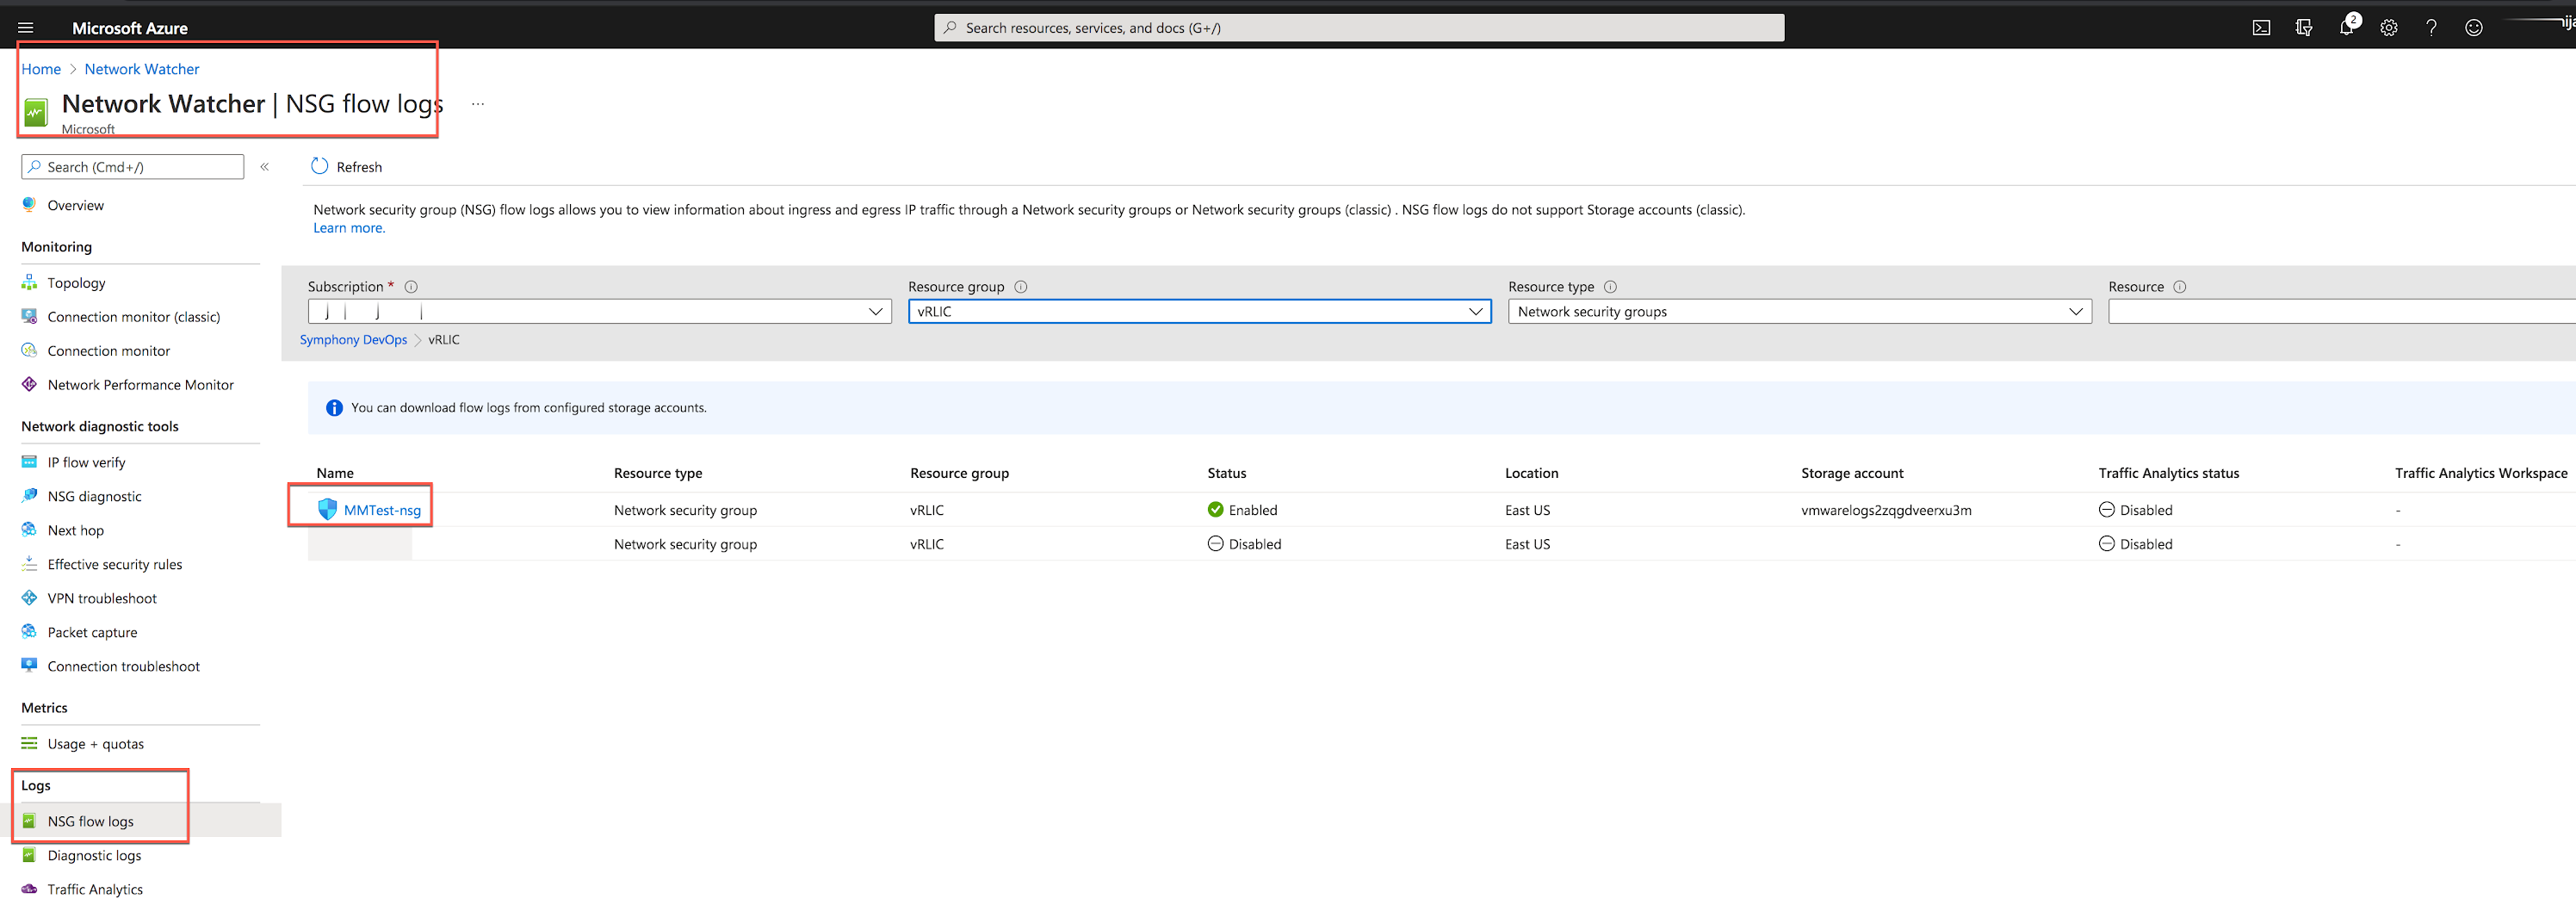
Task: Sort by Name column header
Action: click(335, 473)
